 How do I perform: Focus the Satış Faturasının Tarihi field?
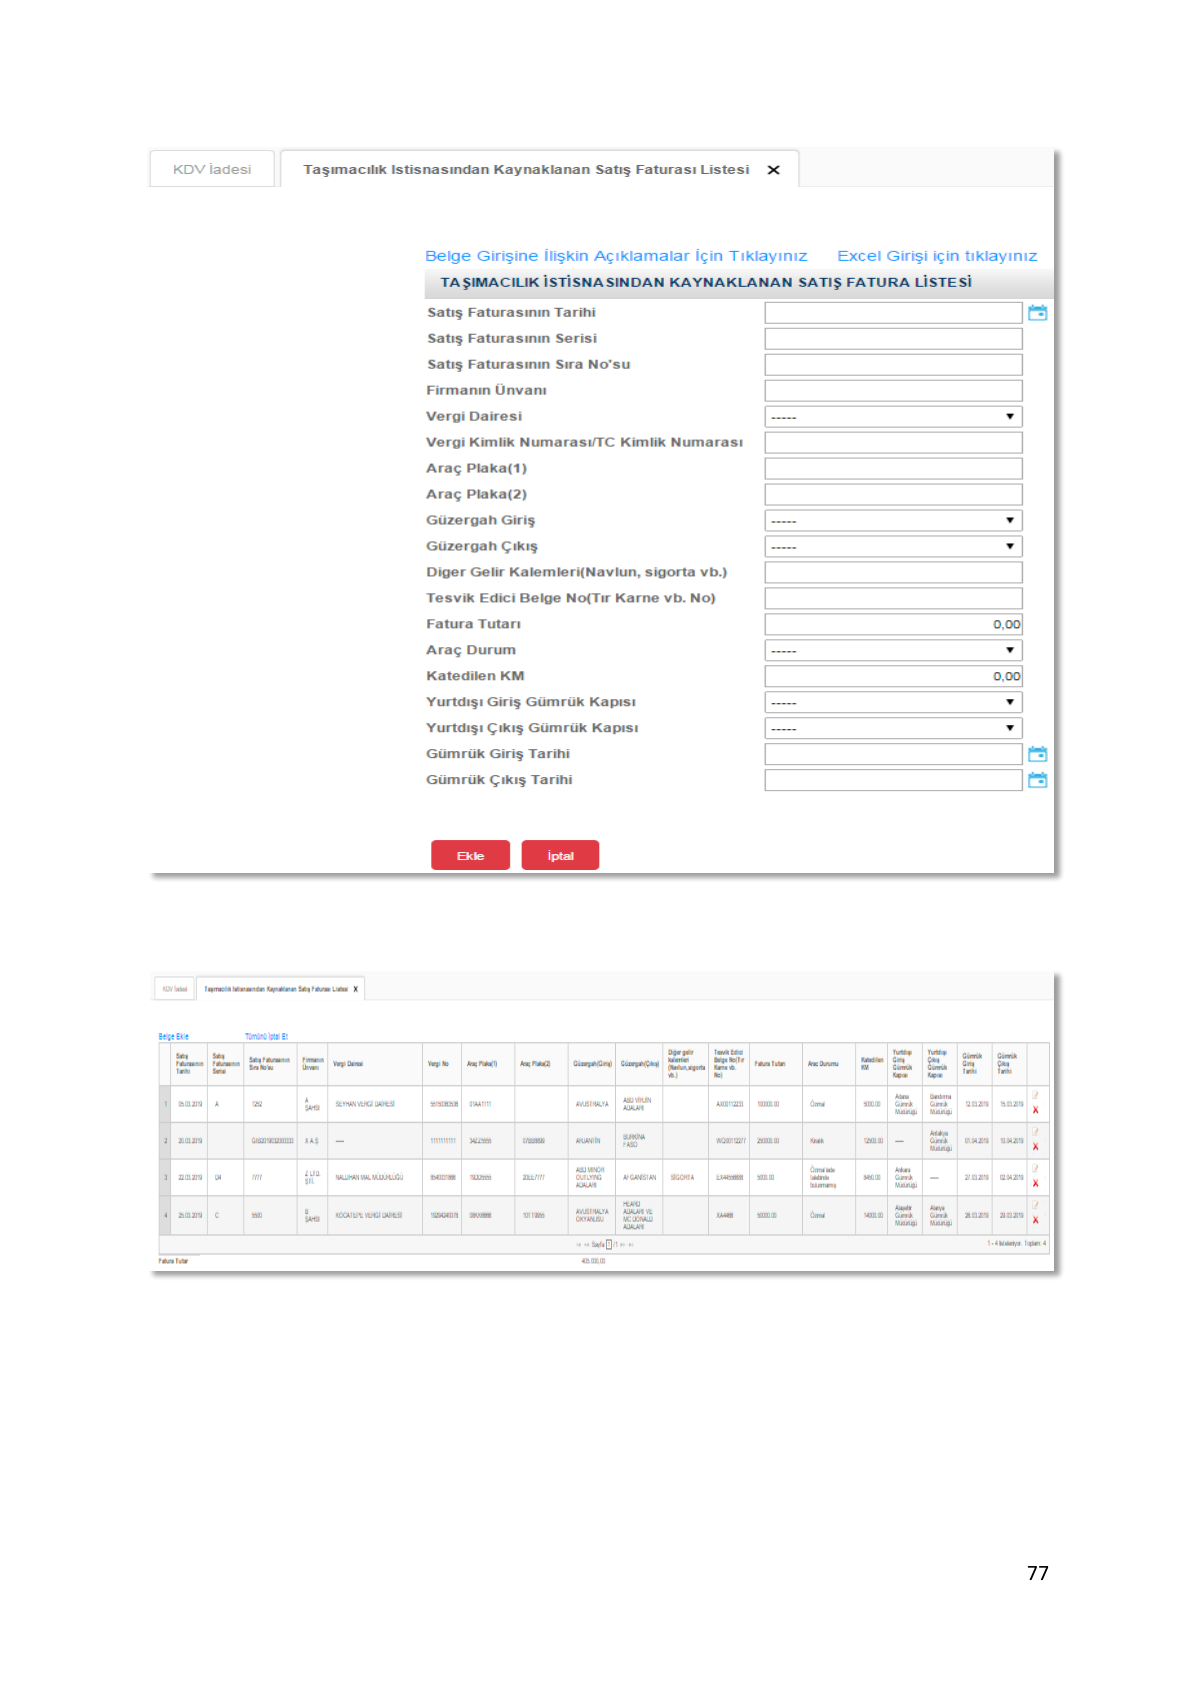[893, 313]
